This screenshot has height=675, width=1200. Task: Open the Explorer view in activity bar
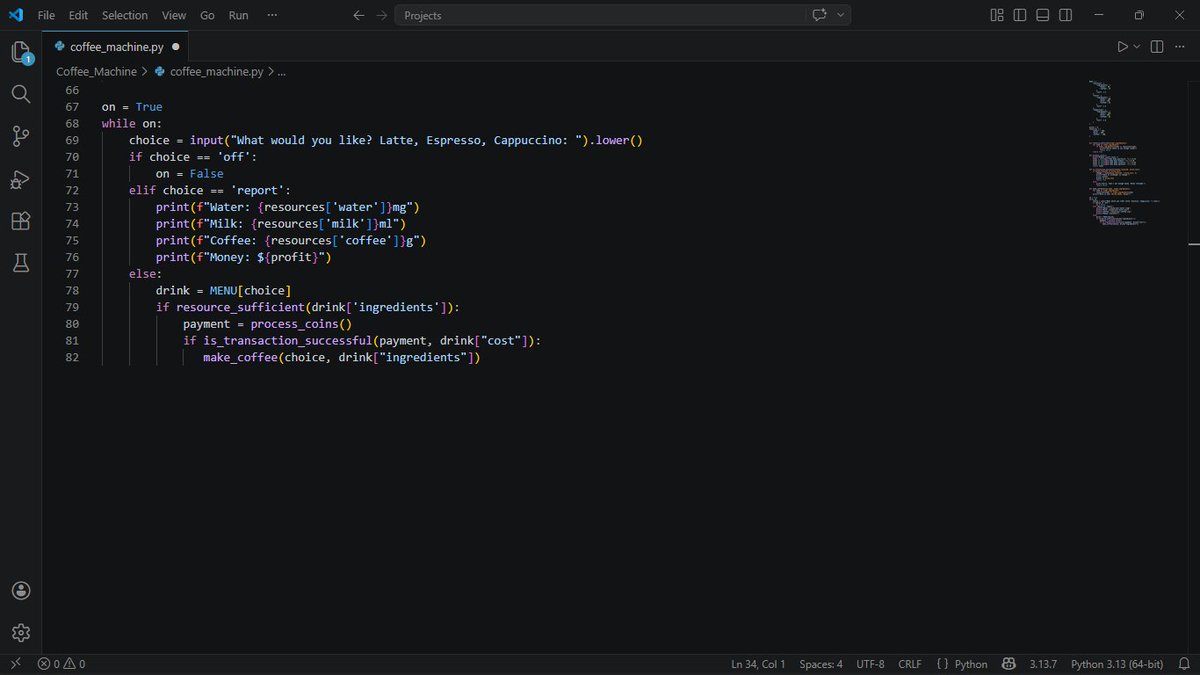tap(21, 52)
